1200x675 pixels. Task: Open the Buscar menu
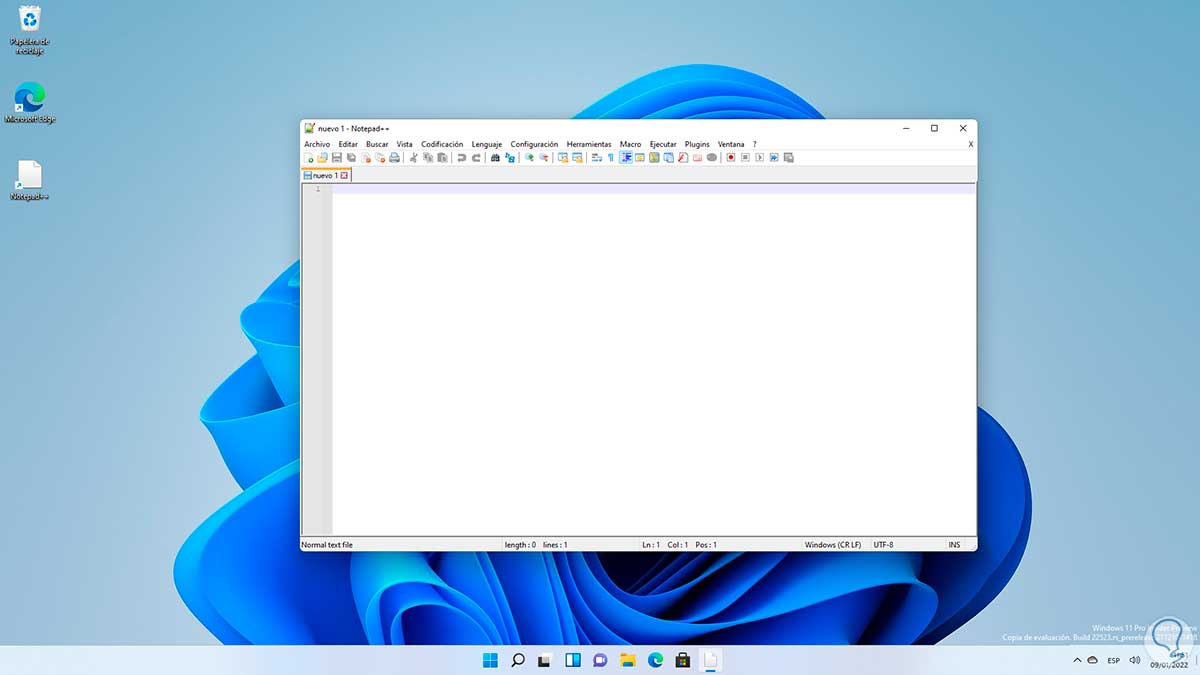click(x=377, y=144)
